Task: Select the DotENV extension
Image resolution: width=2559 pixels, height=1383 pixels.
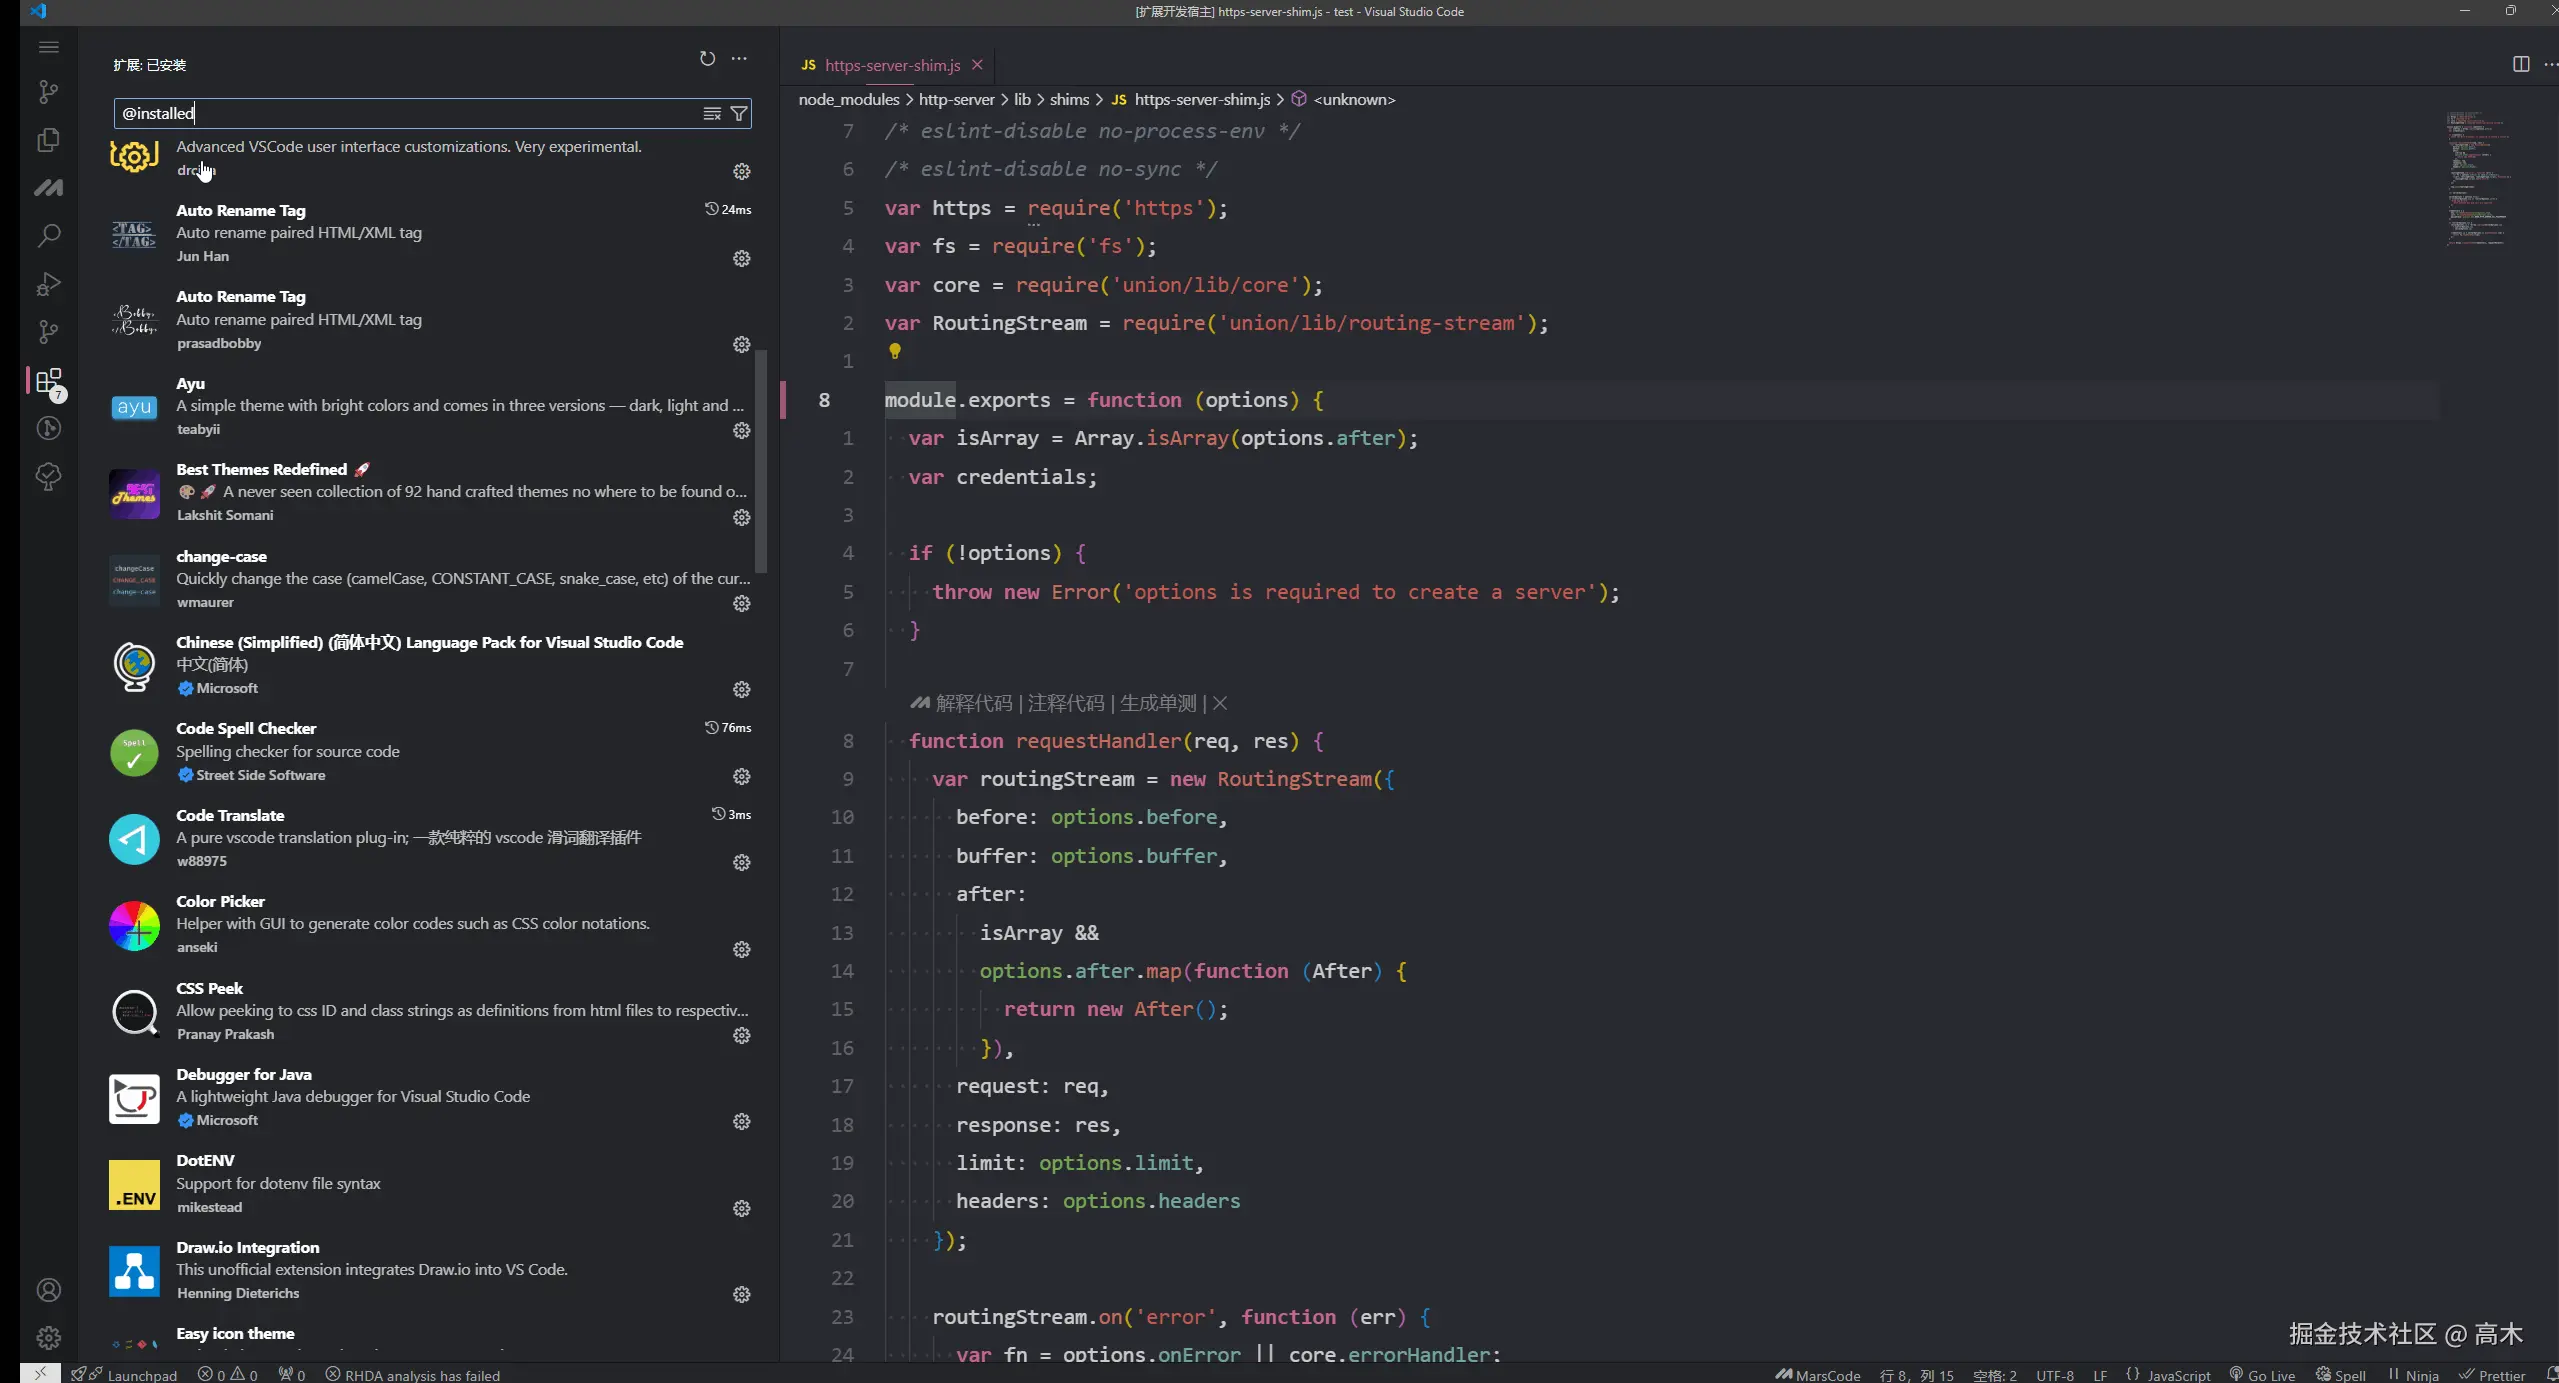Action: click(x=430, y=1183)
